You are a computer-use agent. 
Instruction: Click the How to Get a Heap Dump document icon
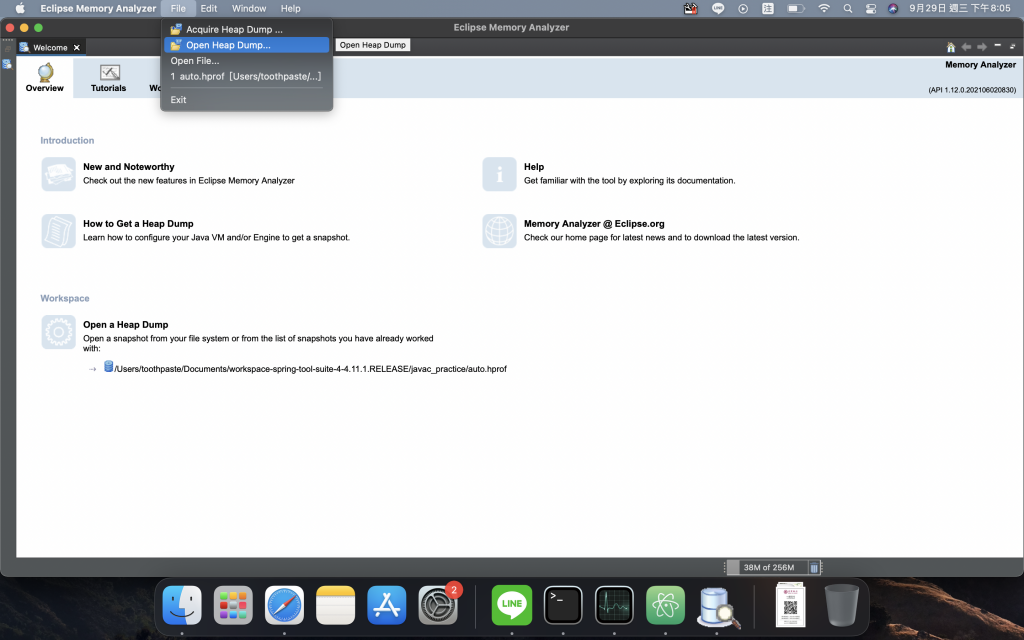tap(58, 231)
